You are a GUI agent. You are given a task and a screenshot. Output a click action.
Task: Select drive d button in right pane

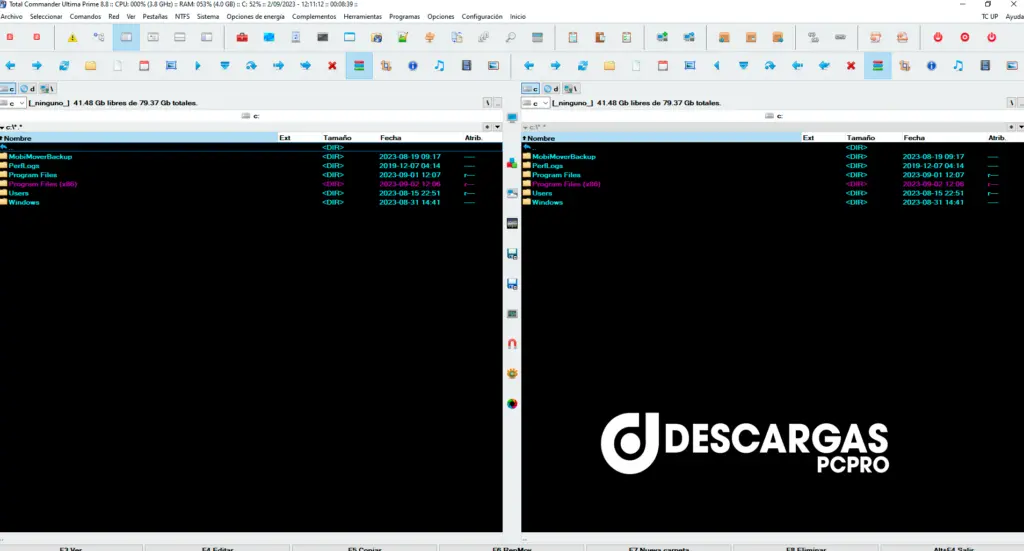pos(551,88)
